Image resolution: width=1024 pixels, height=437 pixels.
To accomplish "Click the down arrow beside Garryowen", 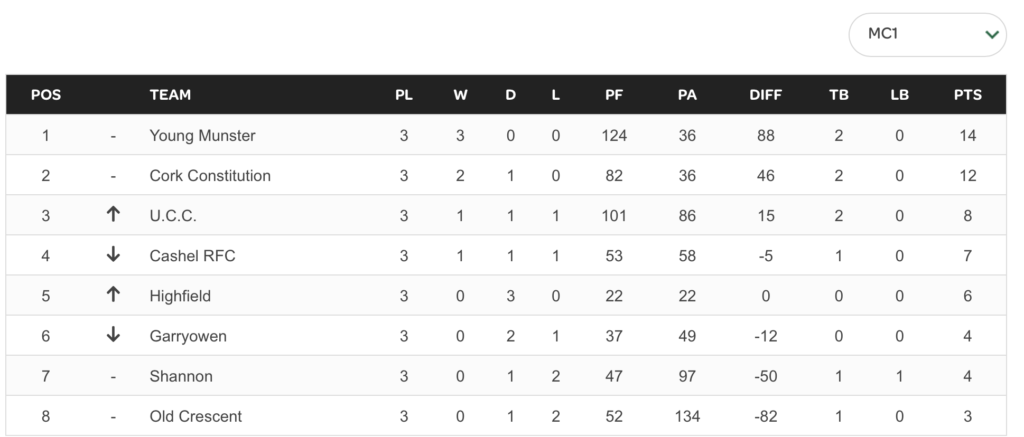I will (x=113, y=336).
